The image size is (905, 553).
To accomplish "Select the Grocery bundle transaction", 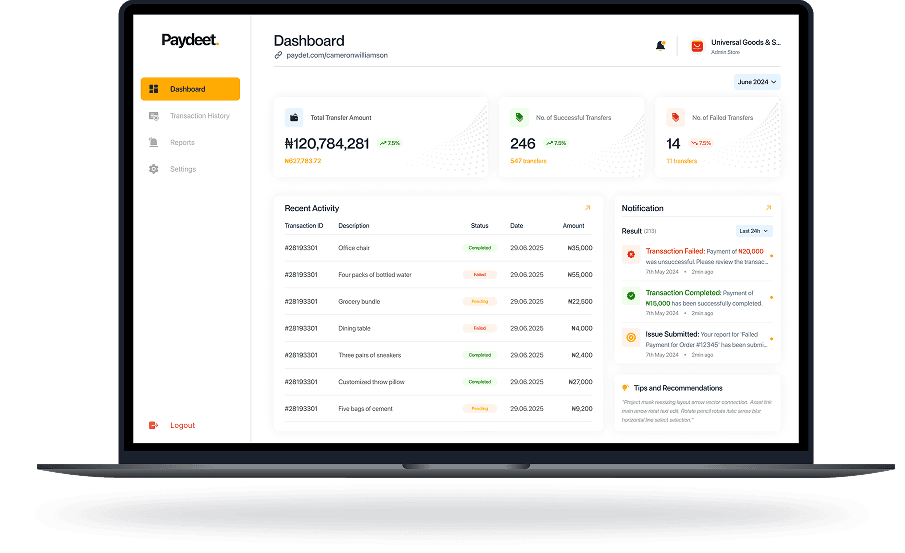I will [439, 301].
